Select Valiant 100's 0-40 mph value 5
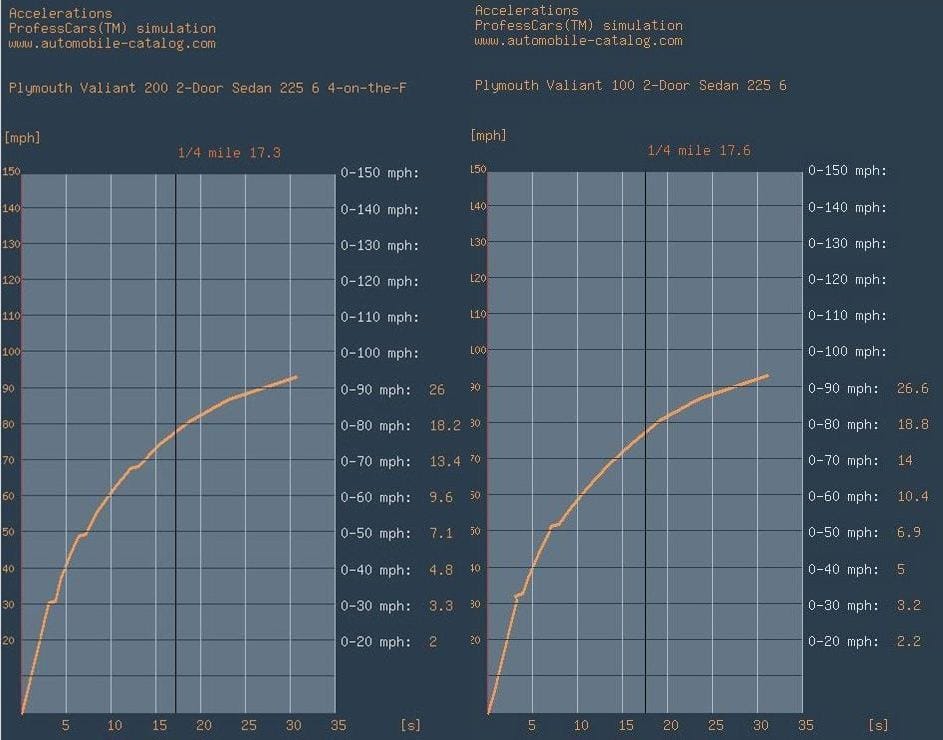 (900, 569)
